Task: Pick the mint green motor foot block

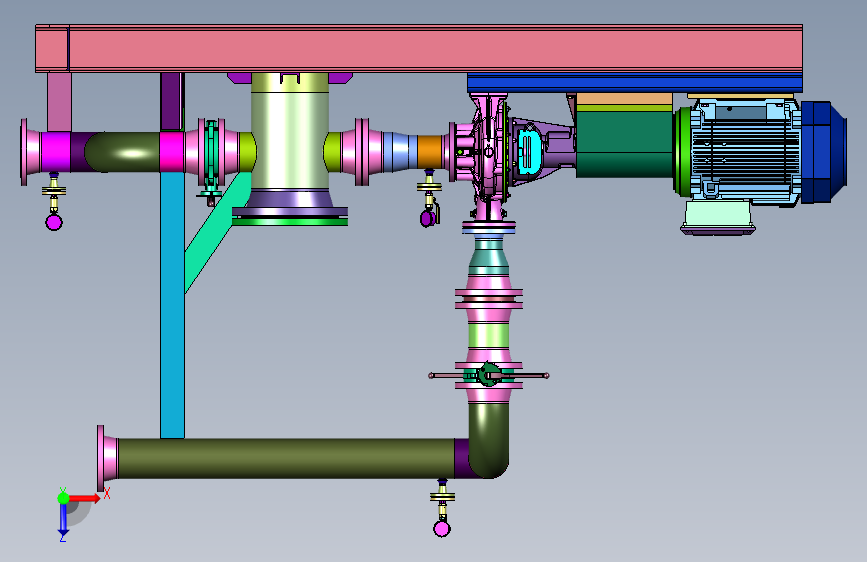Action: [717, 215]
